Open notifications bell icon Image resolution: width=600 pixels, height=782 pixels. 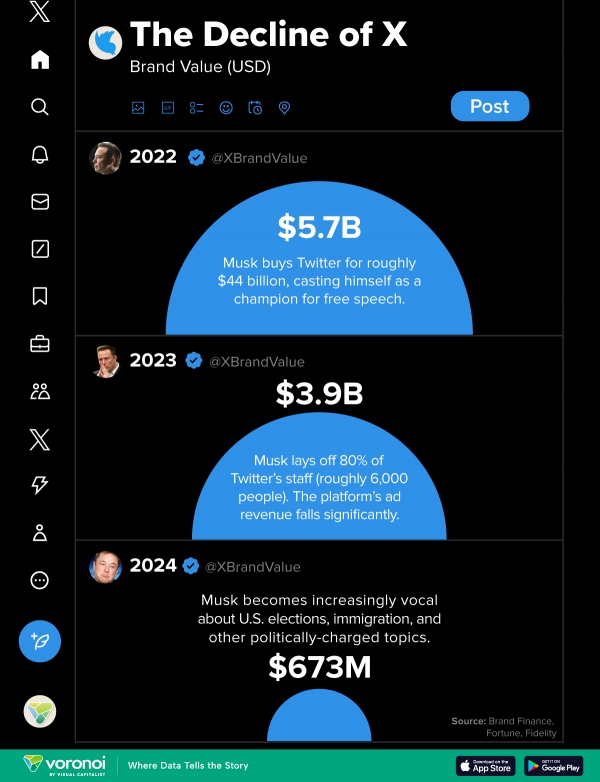tap(40, 155)
